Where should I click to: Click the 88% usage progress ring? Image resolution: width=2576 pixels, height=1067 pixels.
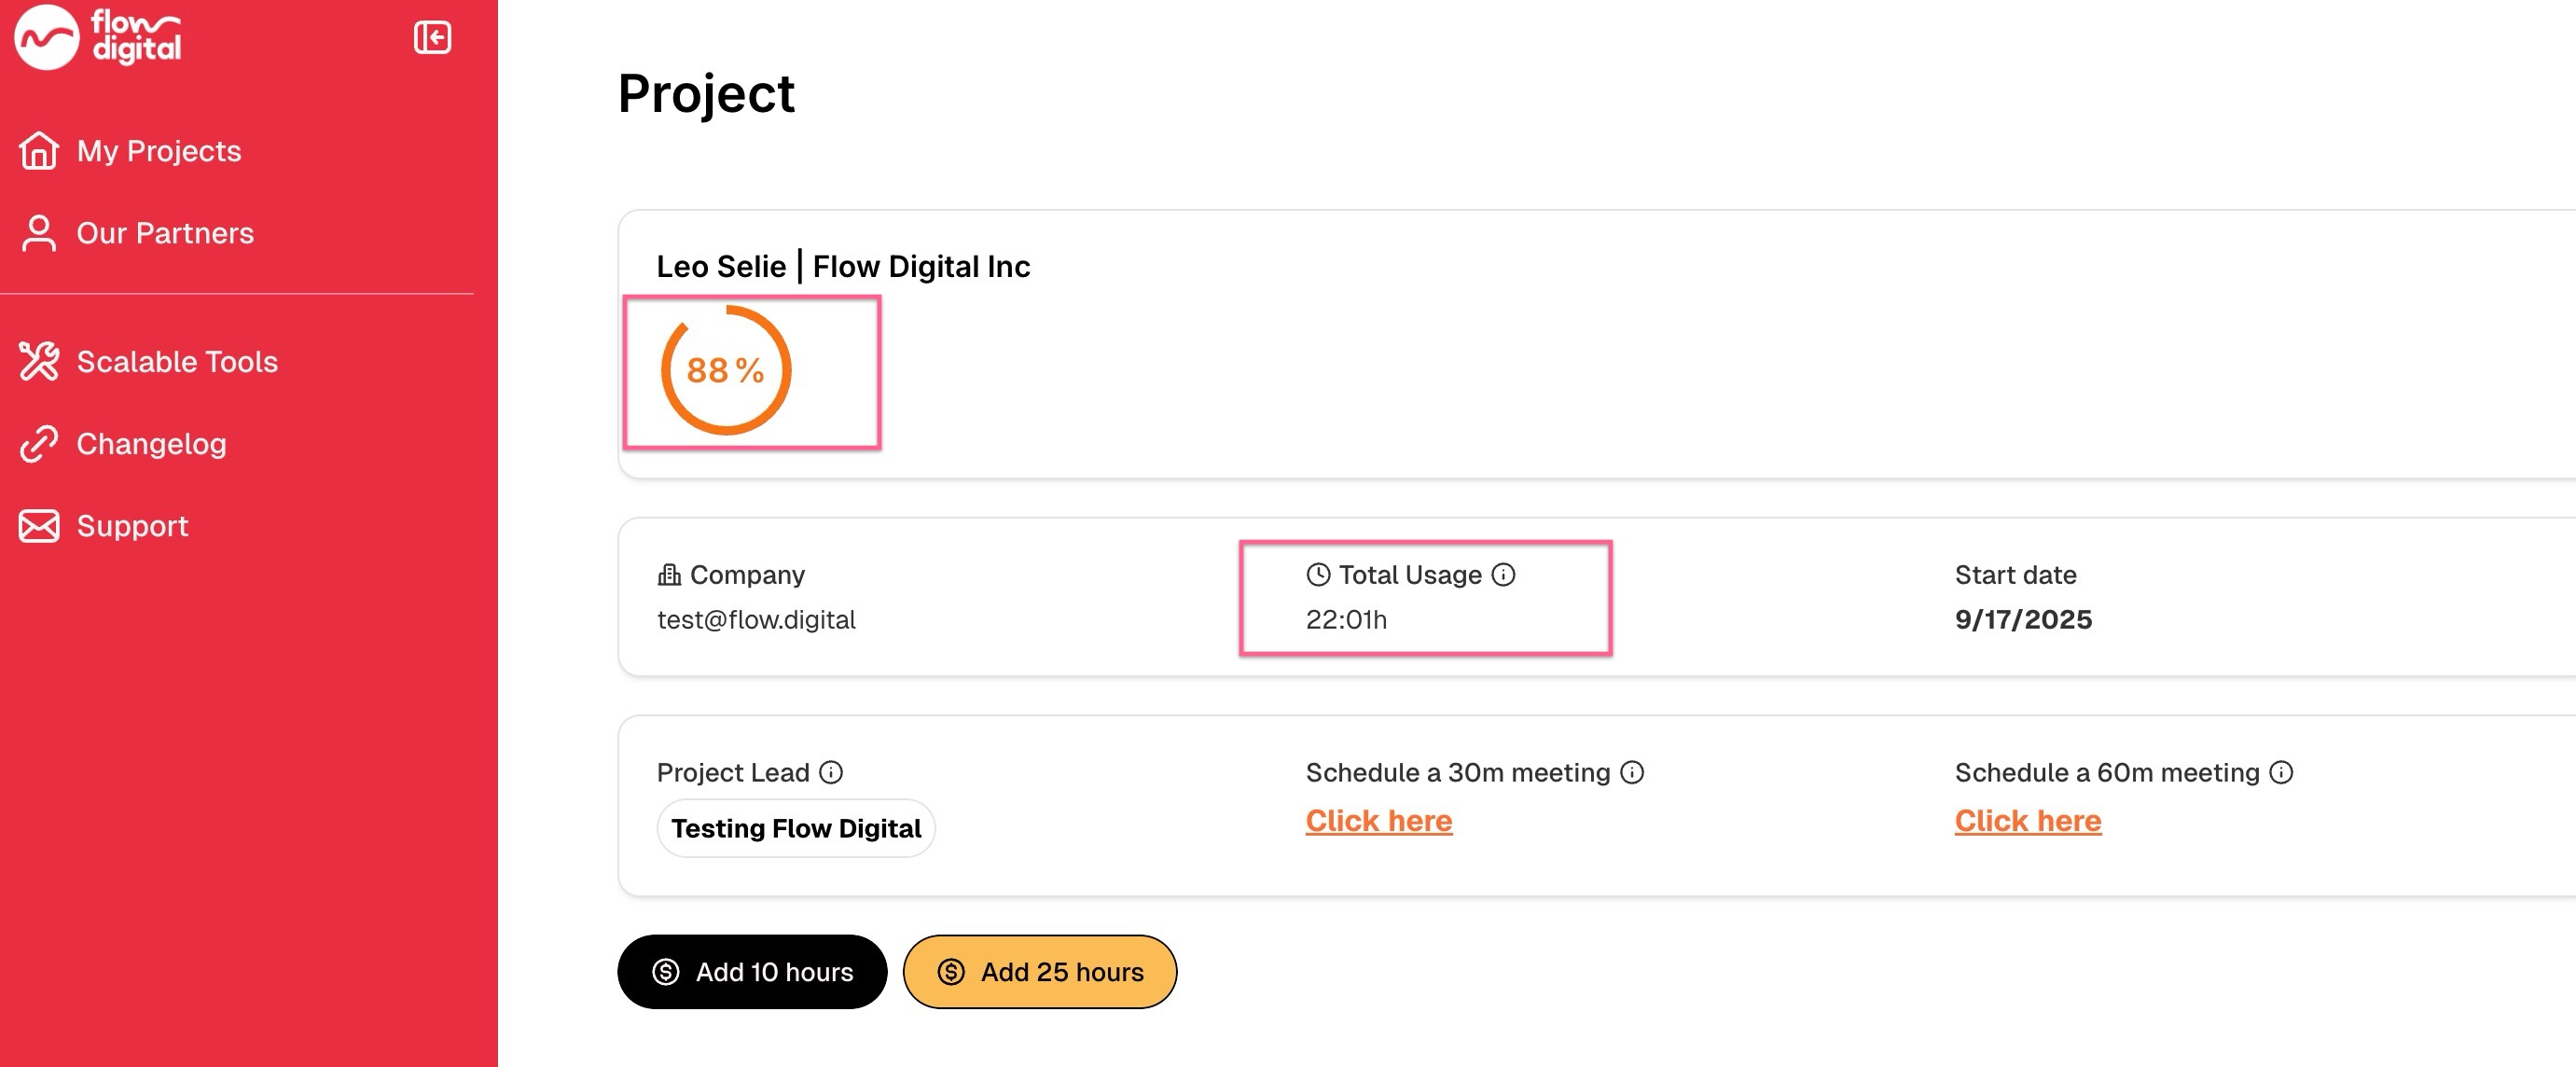[726, 371]
